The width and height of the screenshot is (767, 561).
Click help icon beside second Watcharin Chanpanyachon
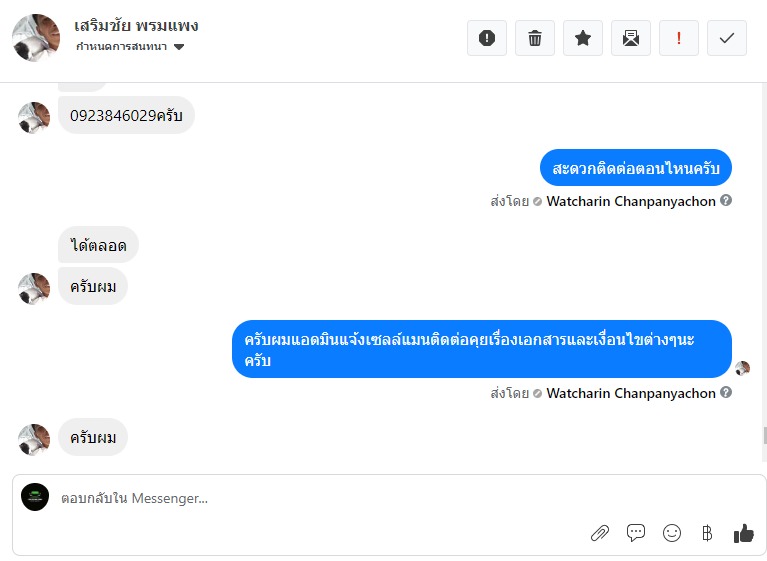click(x=727, y=393)
